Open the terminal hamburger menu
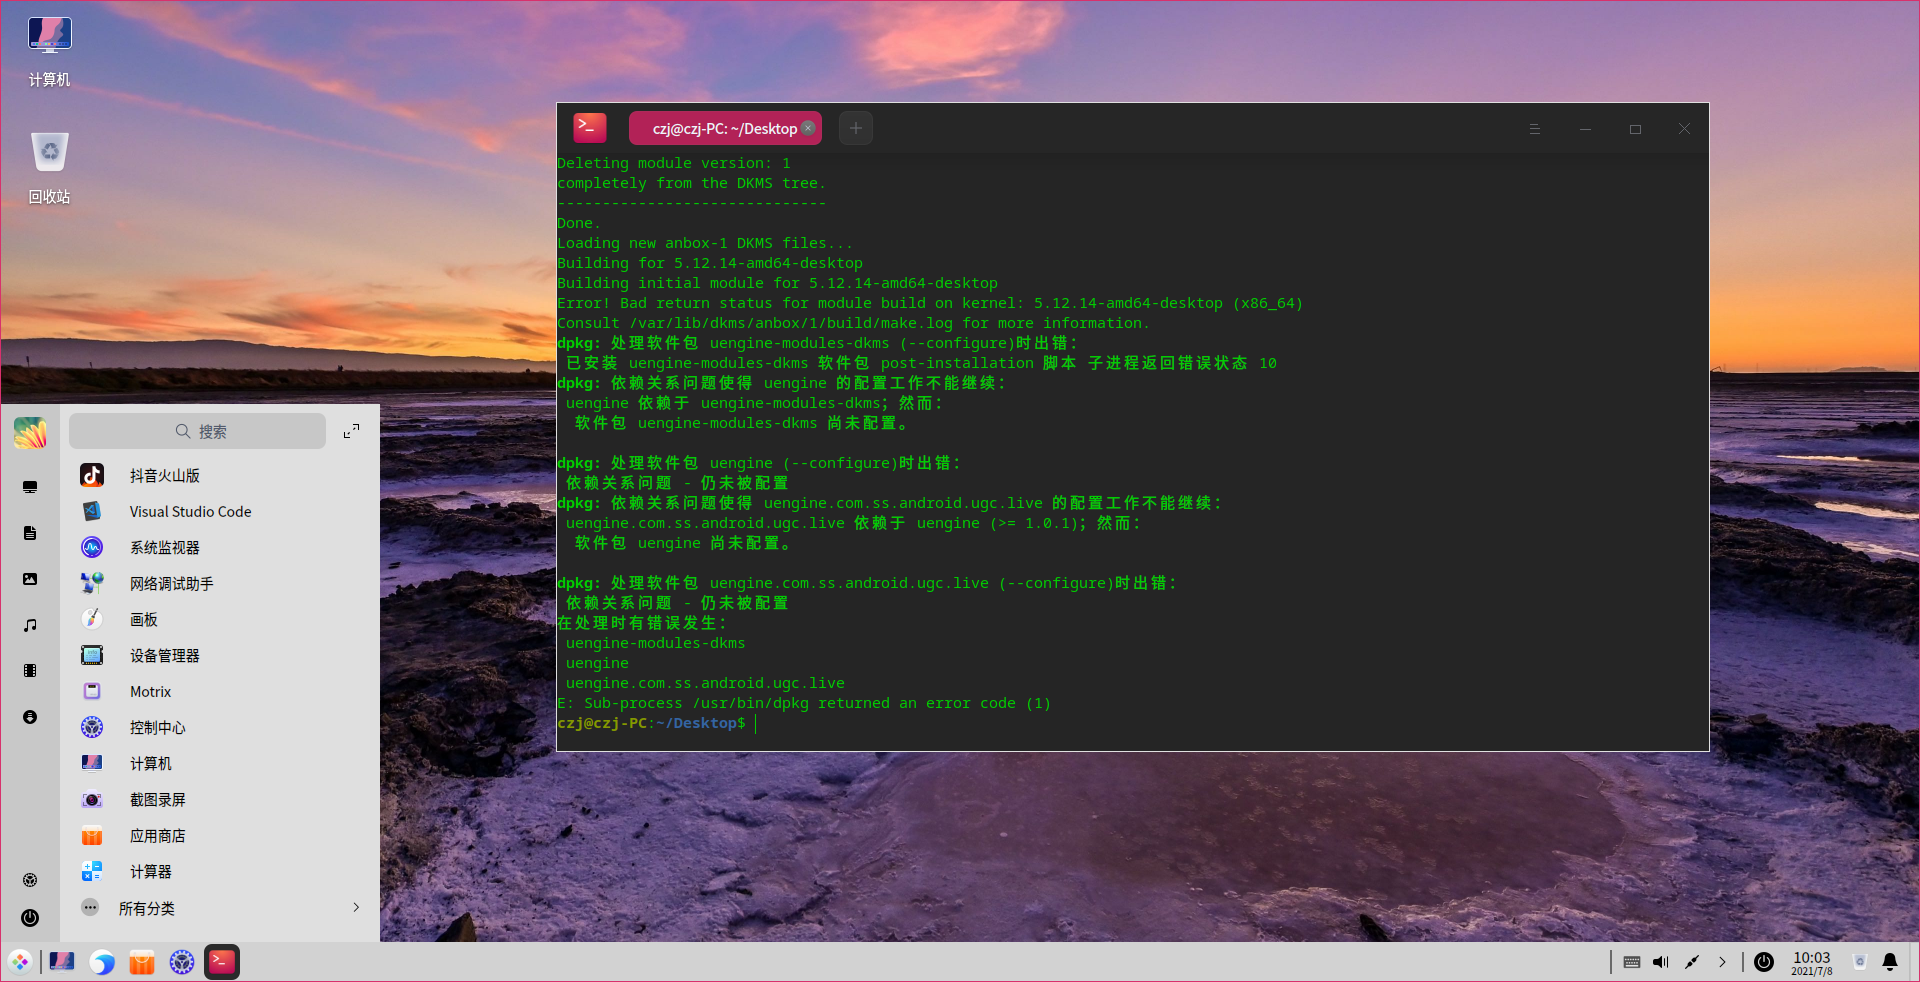 click(x=1535, y=128)
